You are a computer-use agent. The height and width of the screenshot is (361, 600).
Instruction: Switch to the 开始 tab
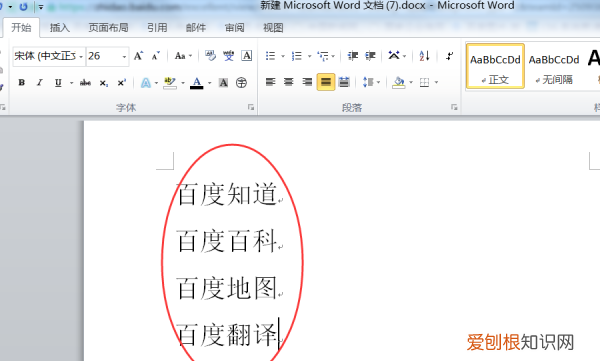click(21, 28)
